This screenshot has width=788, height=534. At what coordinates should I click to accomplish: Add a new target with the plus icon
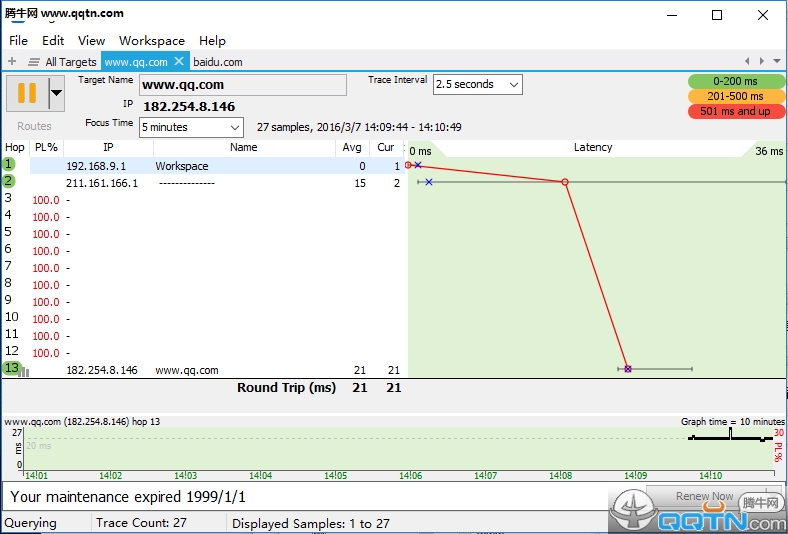coord(12,62)
